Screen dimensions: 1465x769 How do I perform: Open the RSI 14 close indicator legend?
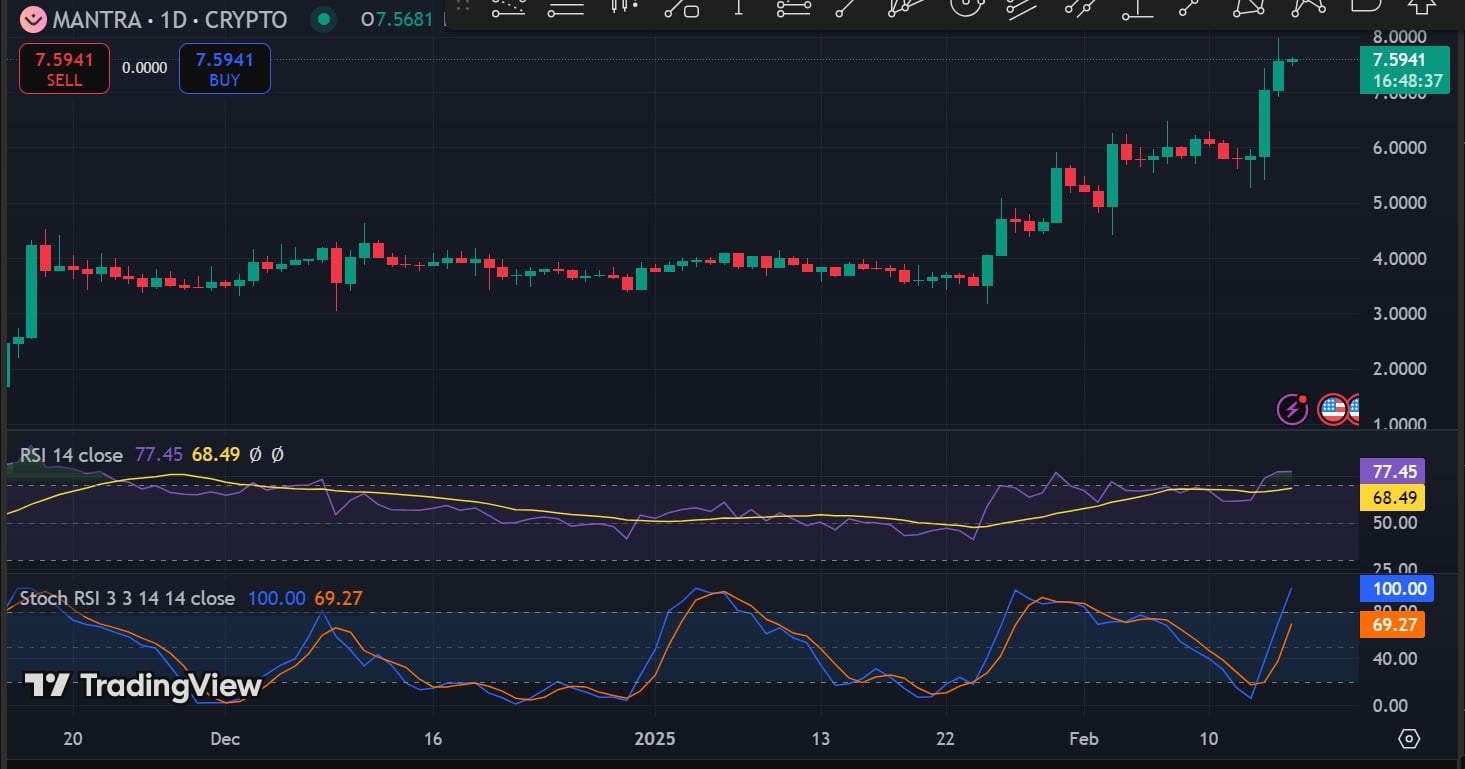(71, 455)
